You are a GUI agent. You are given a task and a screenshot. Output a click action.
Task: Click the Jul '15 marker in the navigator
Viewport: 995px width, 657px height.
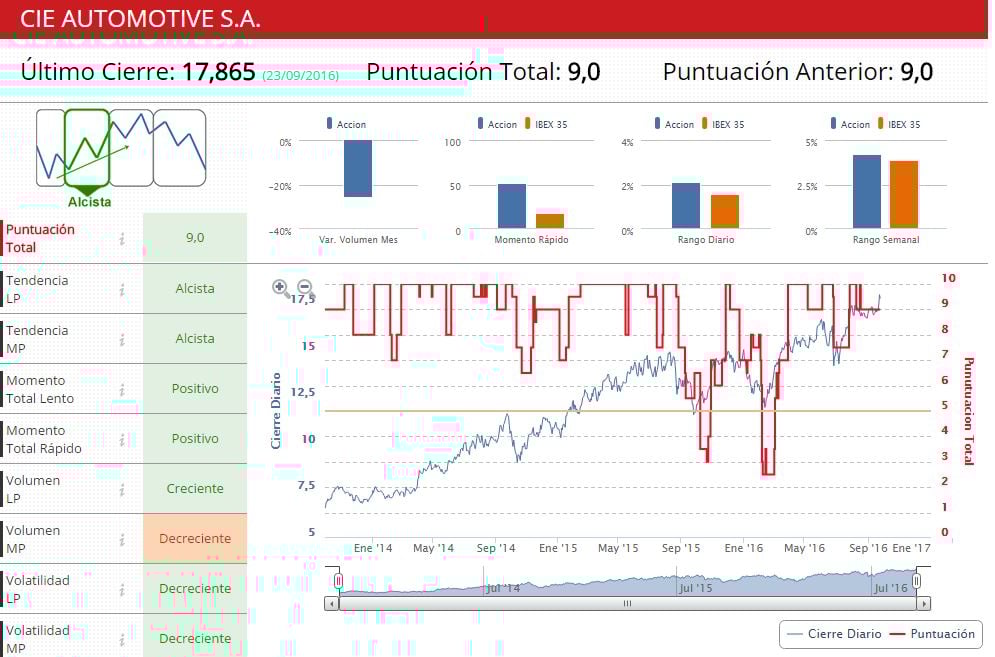[695, 588]
